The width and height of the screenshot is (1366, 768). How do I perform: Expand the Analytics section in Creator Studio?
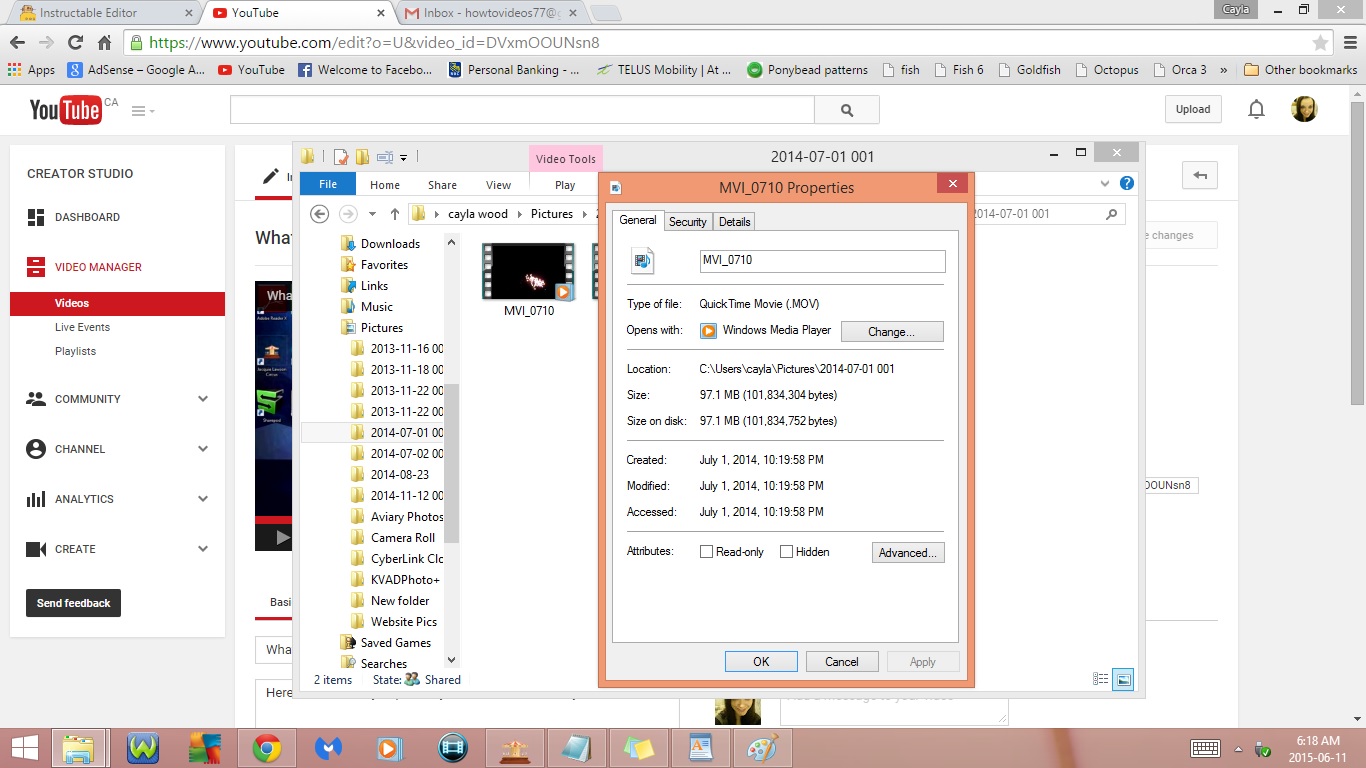click(x=203, y=499)
